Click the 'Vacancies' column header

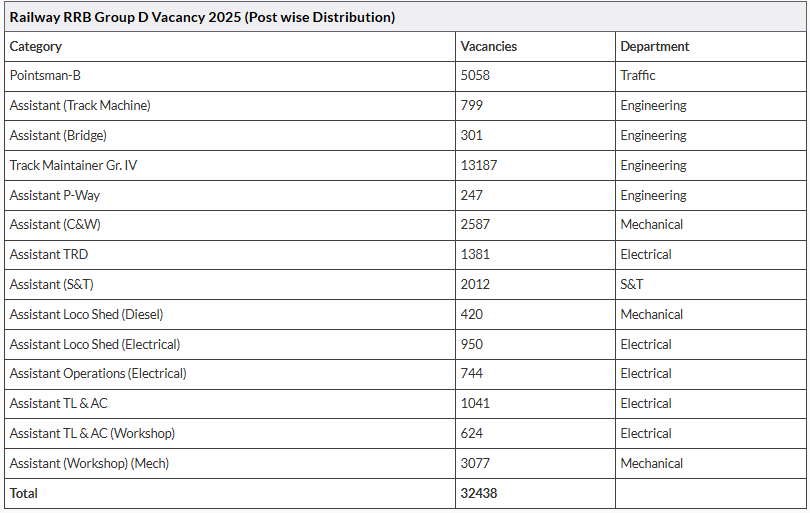tap(489, 46)
